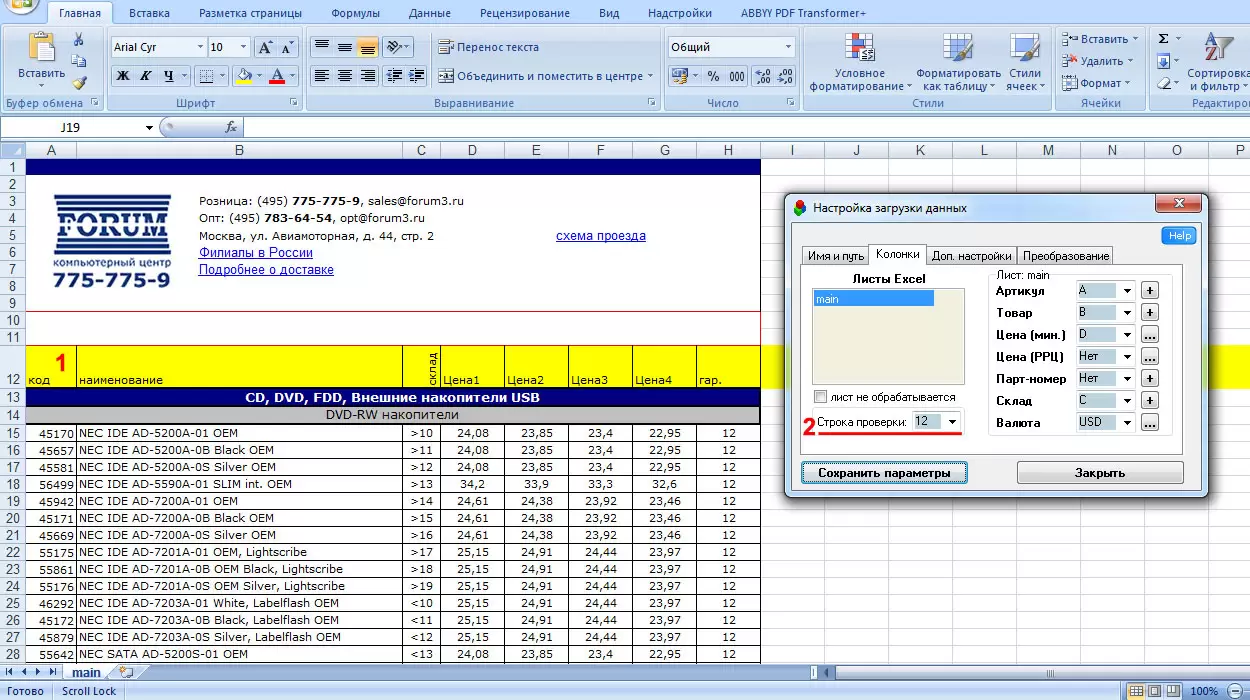Click the insert function fx icon
Screen dimensions: 1250x700
coord(231,127)
